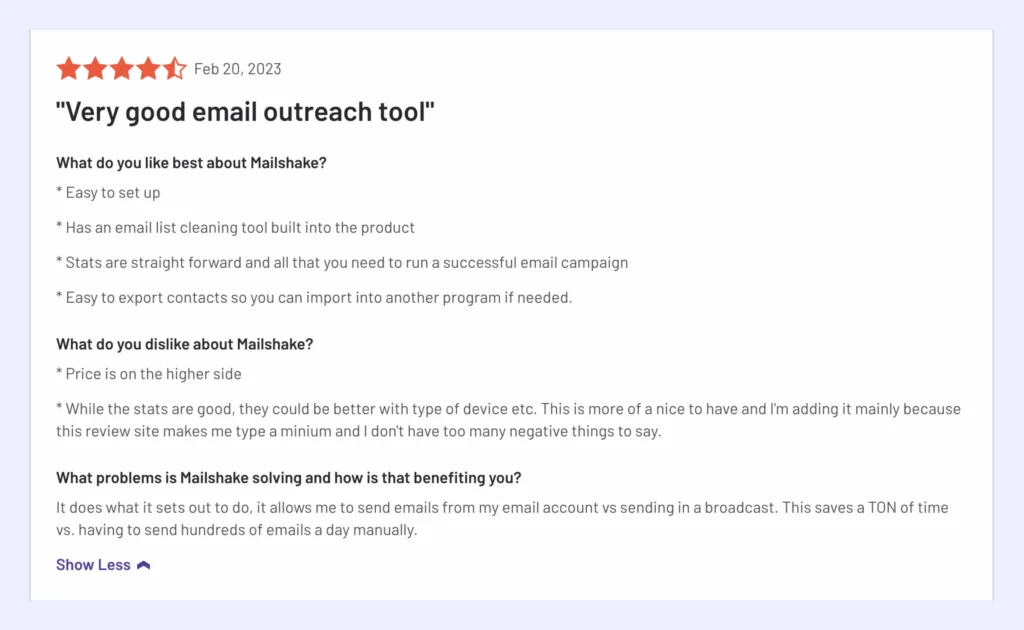The image size is (1024, 630).
Task: Click the upward arrow to hide review details
Action: 143,564
